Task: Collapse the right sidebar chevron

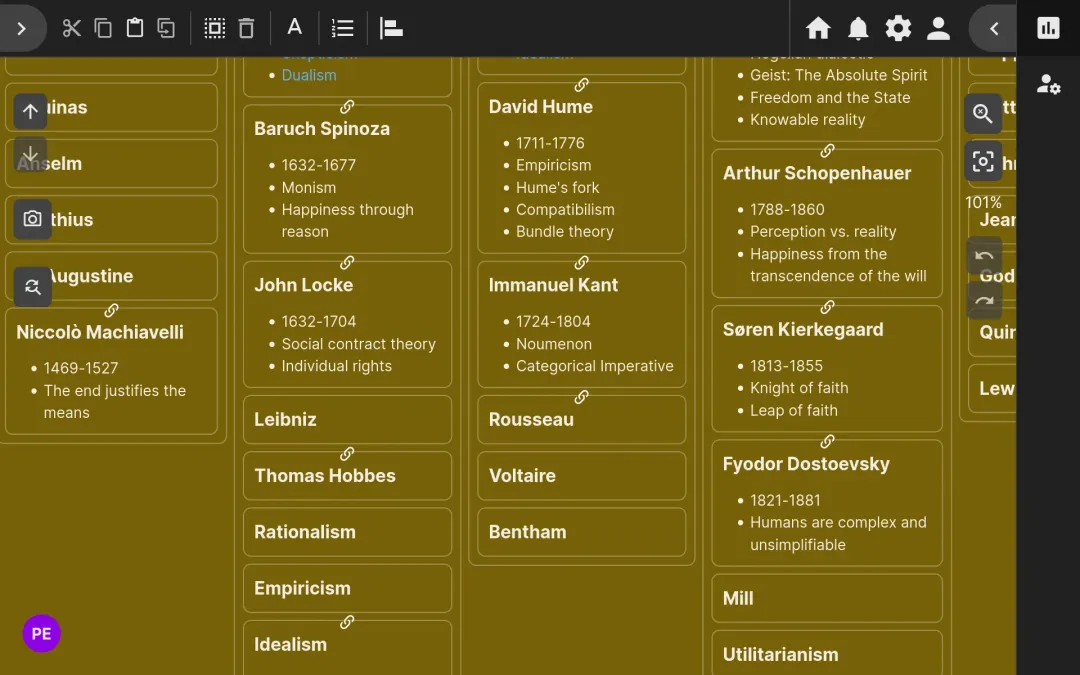Action: [994, 28]
